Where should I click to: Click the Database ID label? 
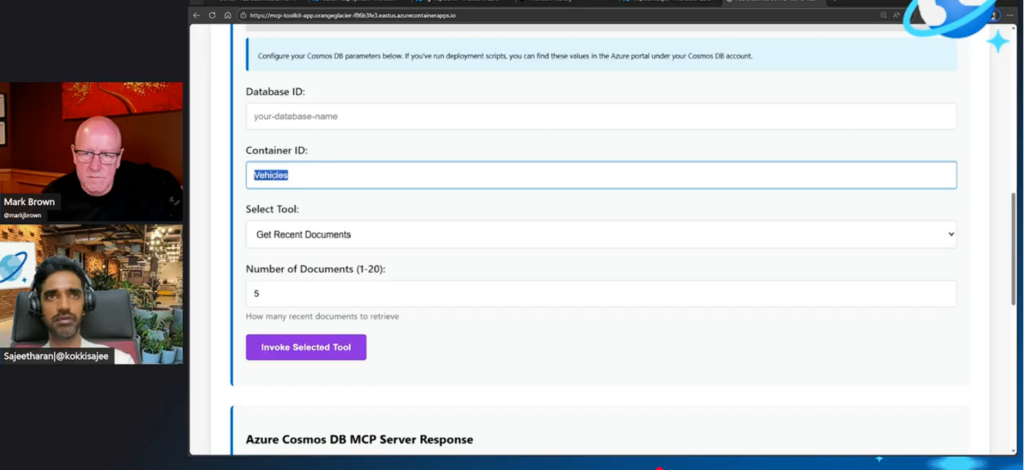[275, 91]
